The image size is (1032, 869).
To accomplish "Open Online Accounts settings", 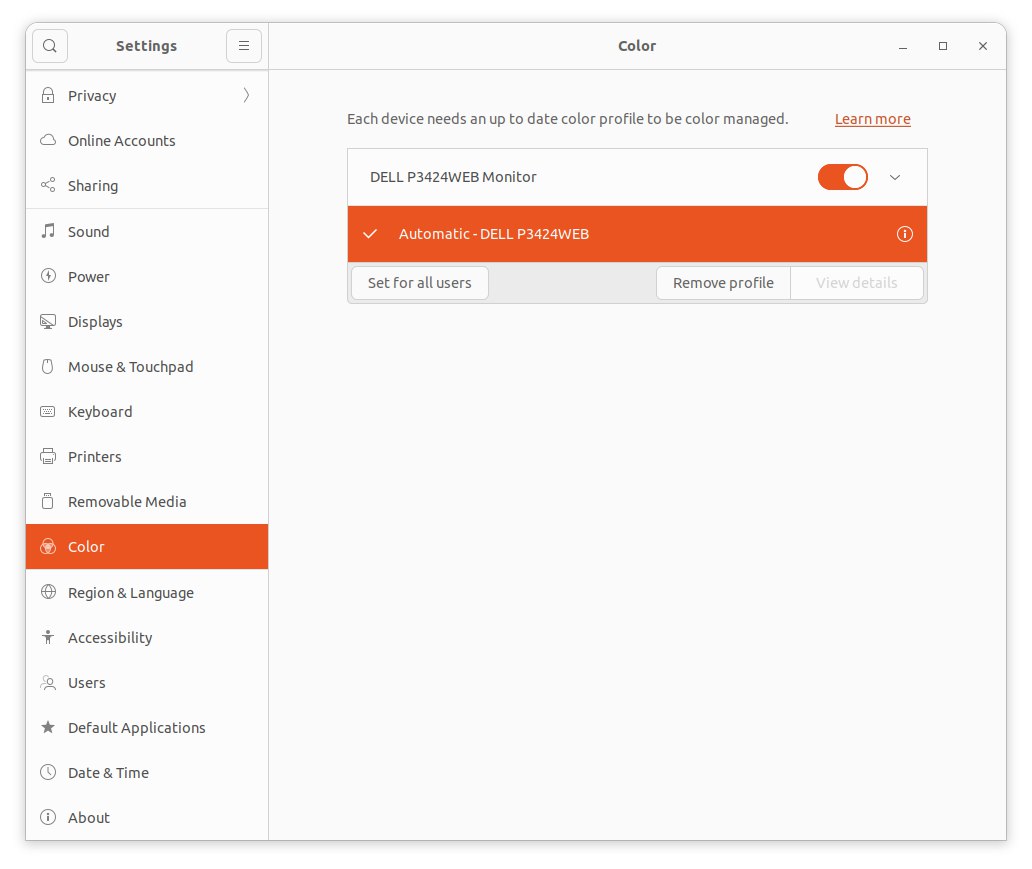I will tap(147, 140).
